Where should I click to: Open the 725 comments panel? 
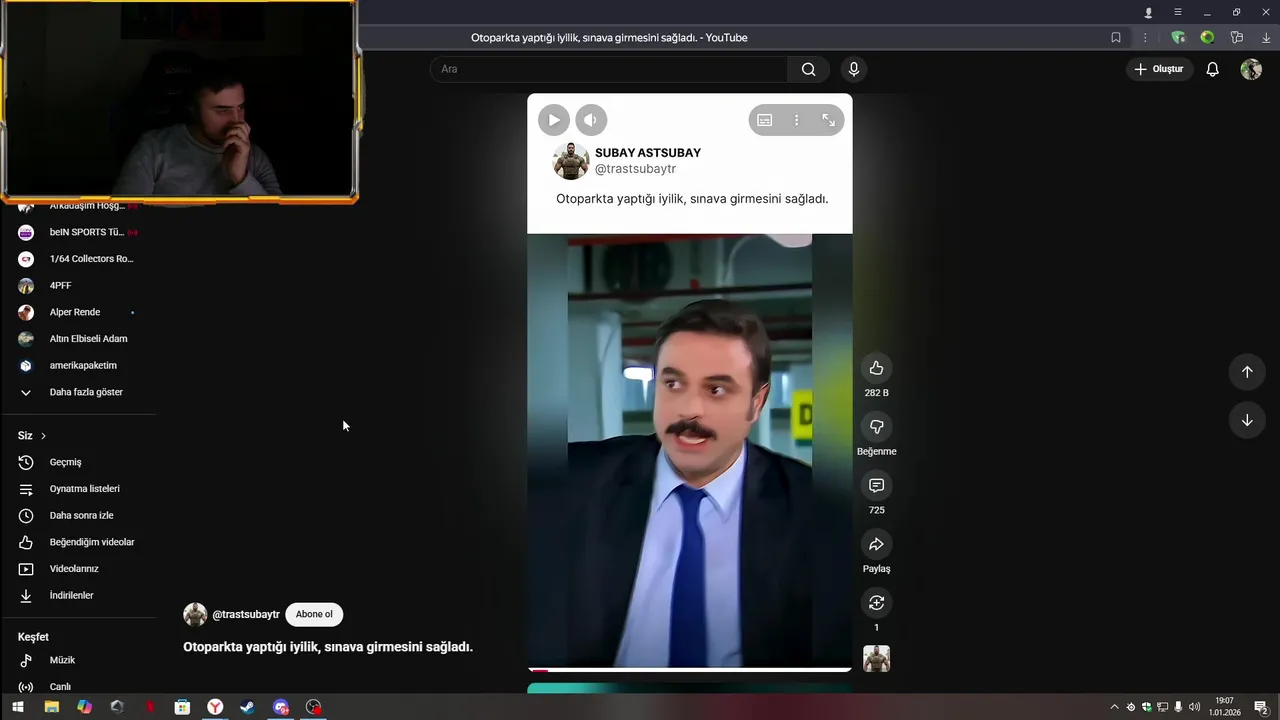(876, 485)
